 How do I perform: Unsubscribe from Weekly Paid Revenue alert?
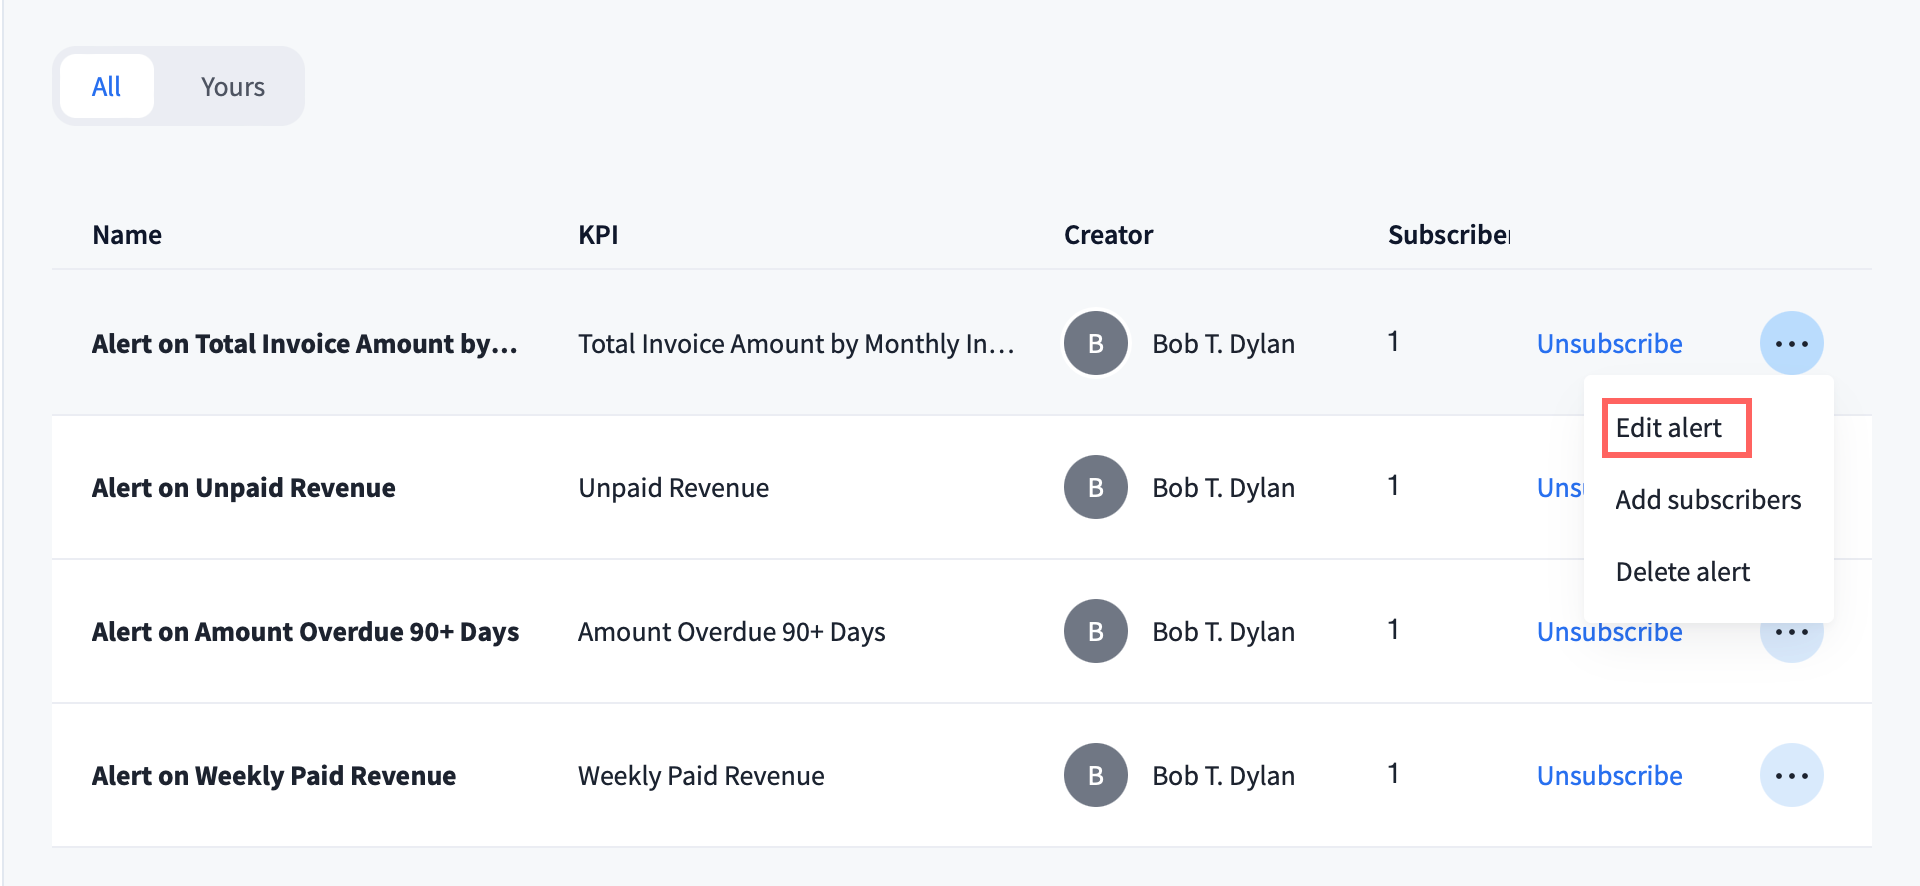(x=1609, y=775)
